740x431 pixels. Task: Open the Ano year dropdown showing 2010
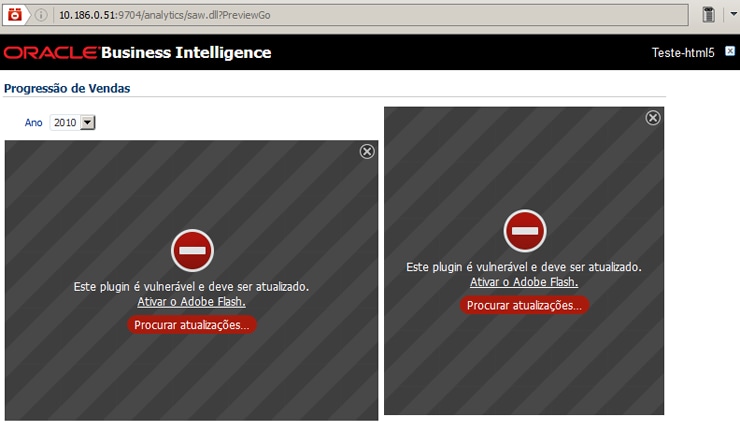pos(73,123)
